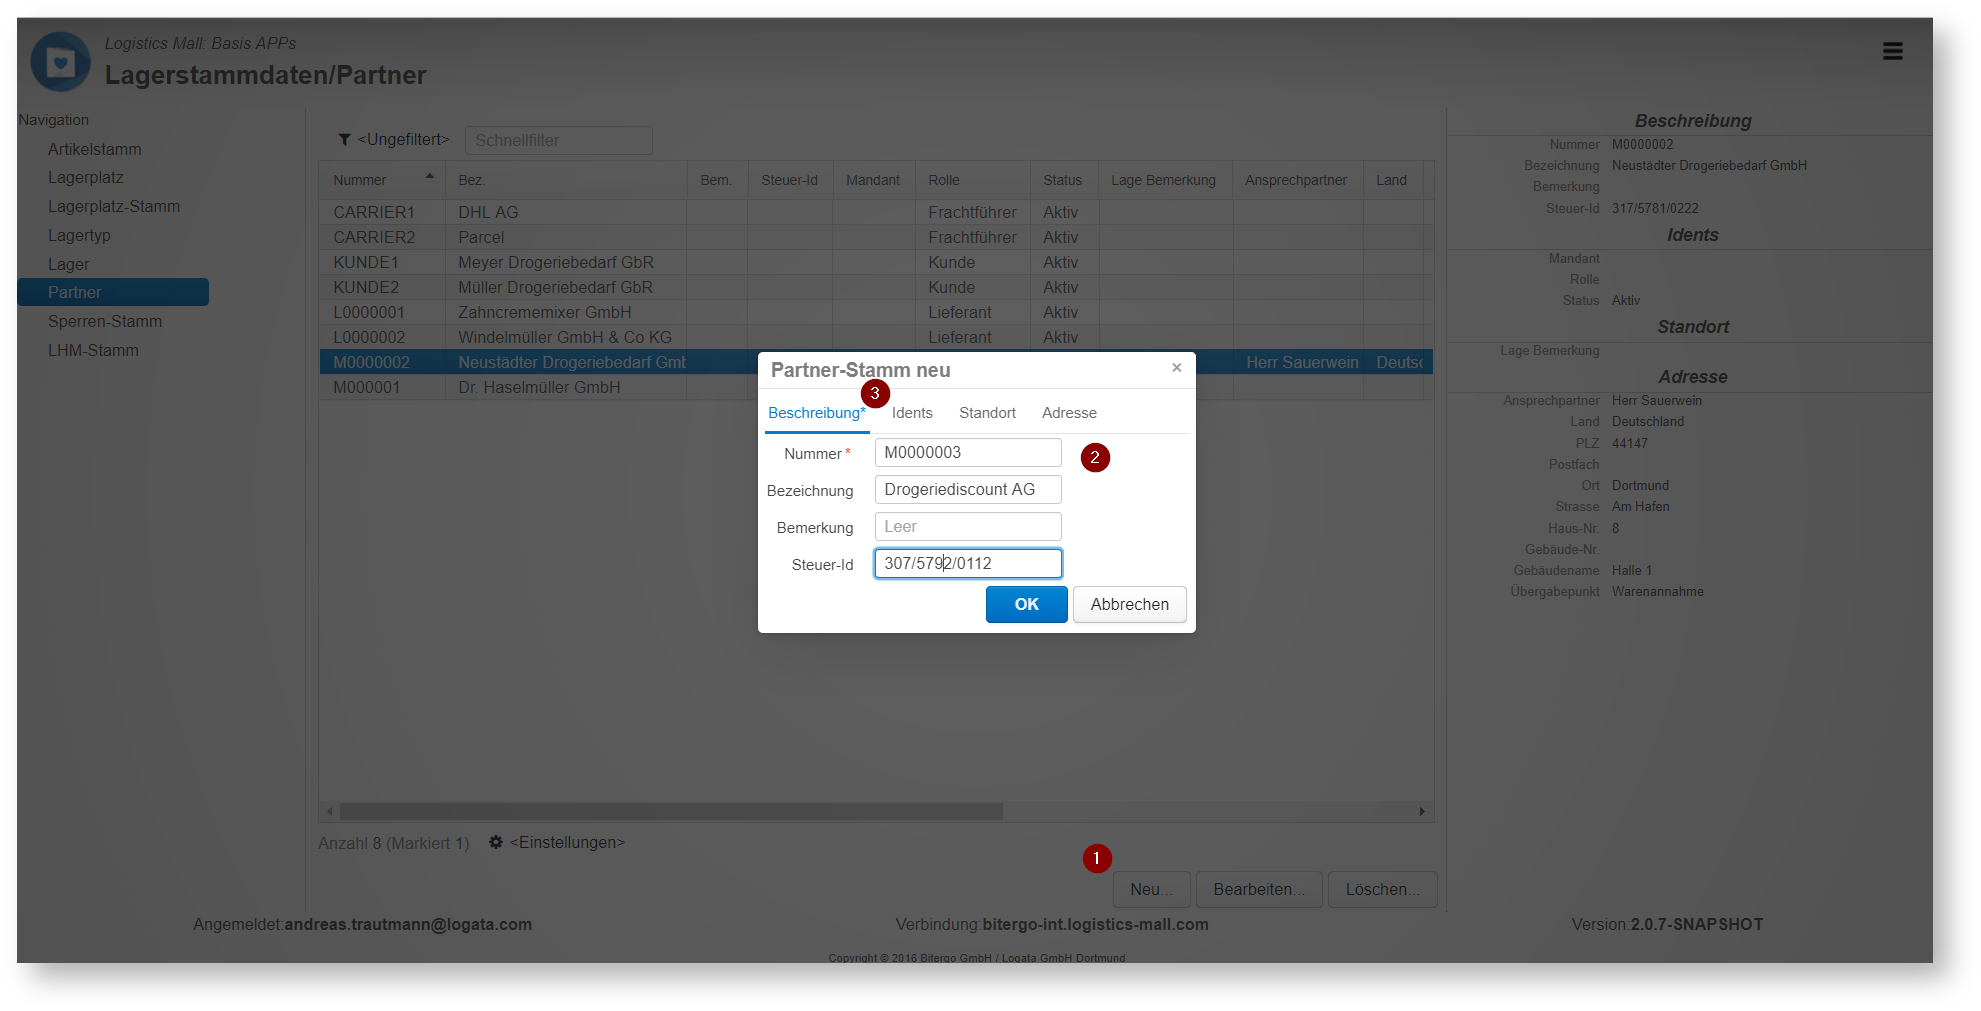The height and width of the screenshot is (1011, 1981).
Task: Click the Bearbeiten... button
Action: point(1259,890)
